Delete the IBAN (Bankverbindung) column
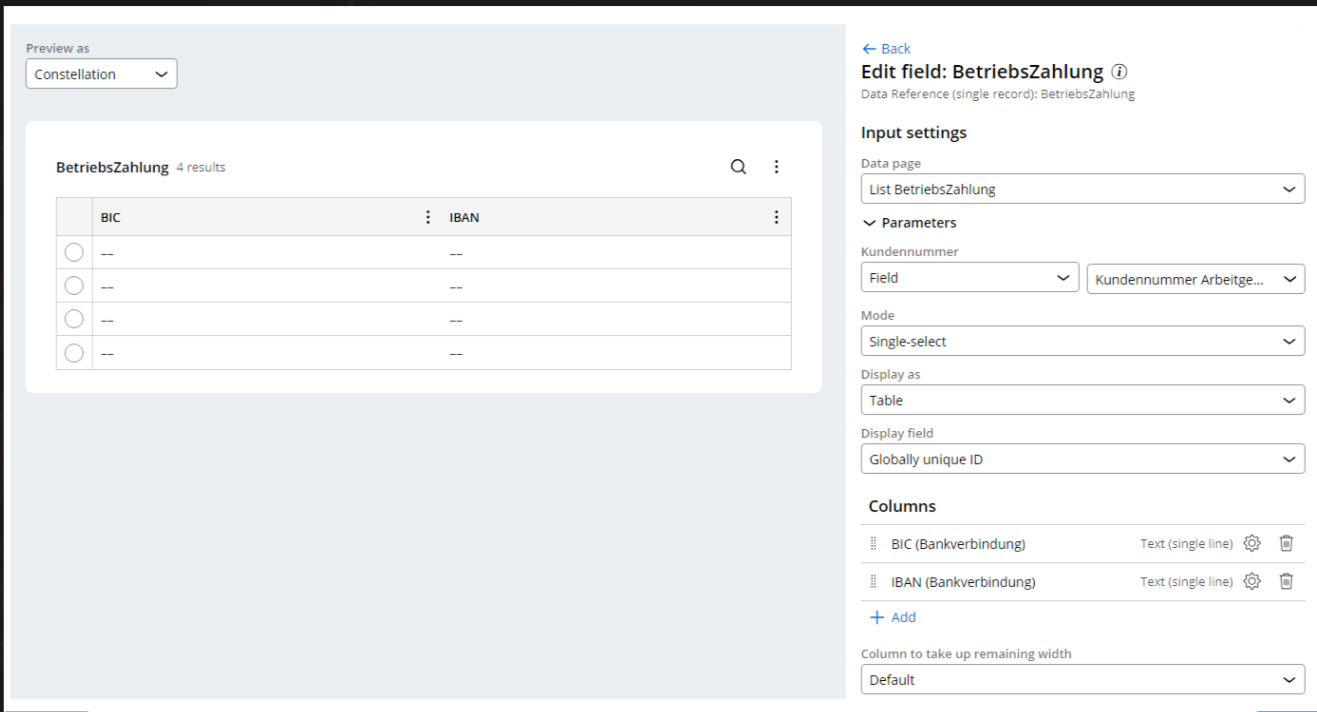The width and height of the screenshot is (1317, 712). click(x=1286, y=581)
